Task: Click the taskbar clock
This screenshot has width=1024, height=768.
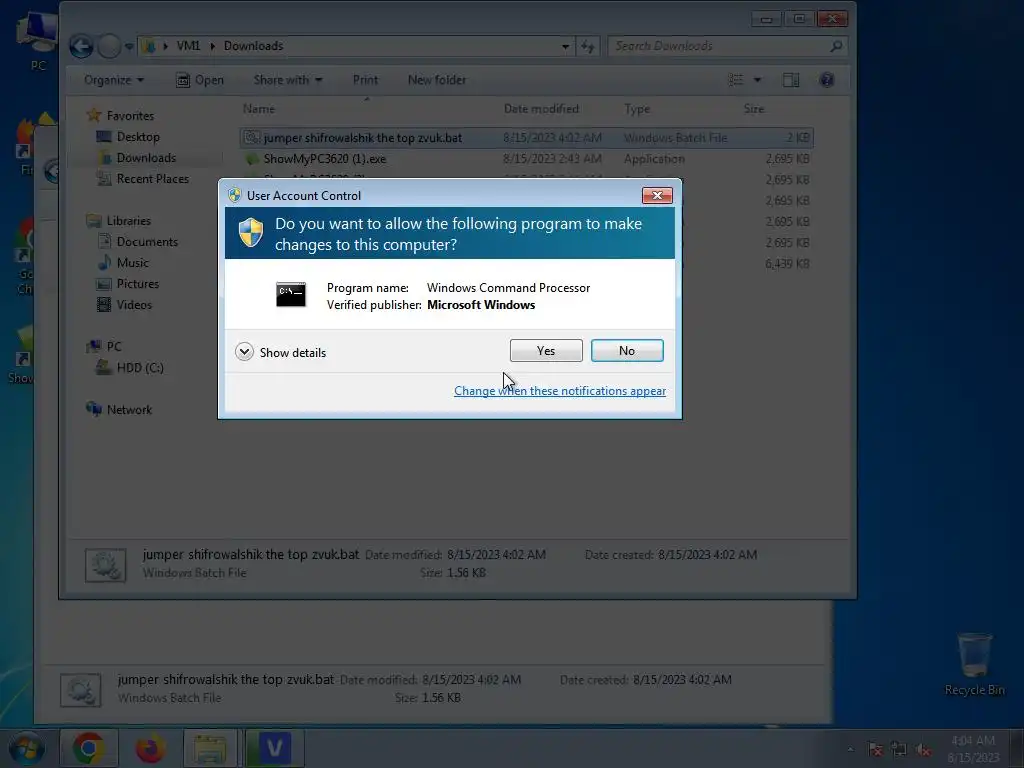Action: pos(973,749)
